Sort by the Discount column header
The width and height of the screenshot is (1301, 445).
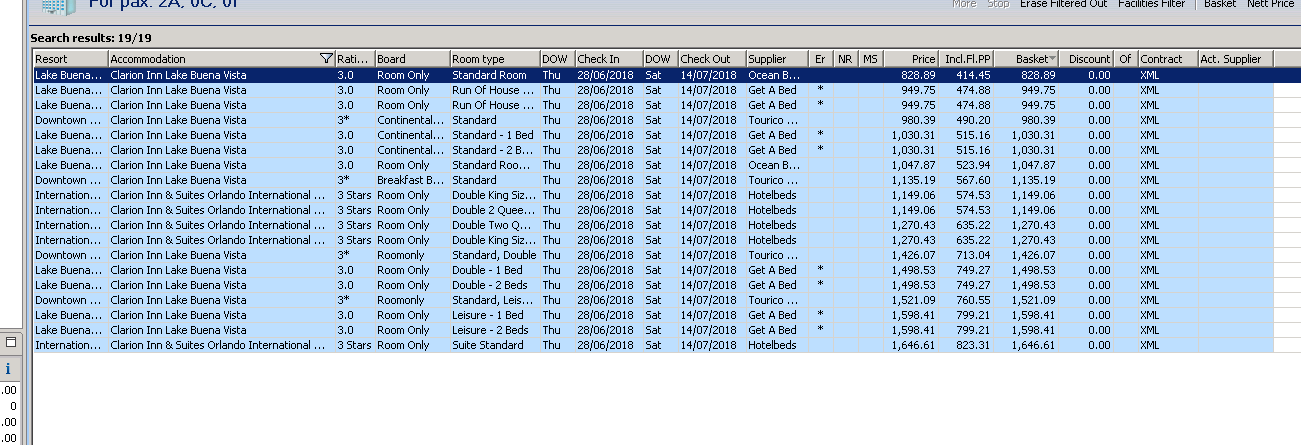1087,59
